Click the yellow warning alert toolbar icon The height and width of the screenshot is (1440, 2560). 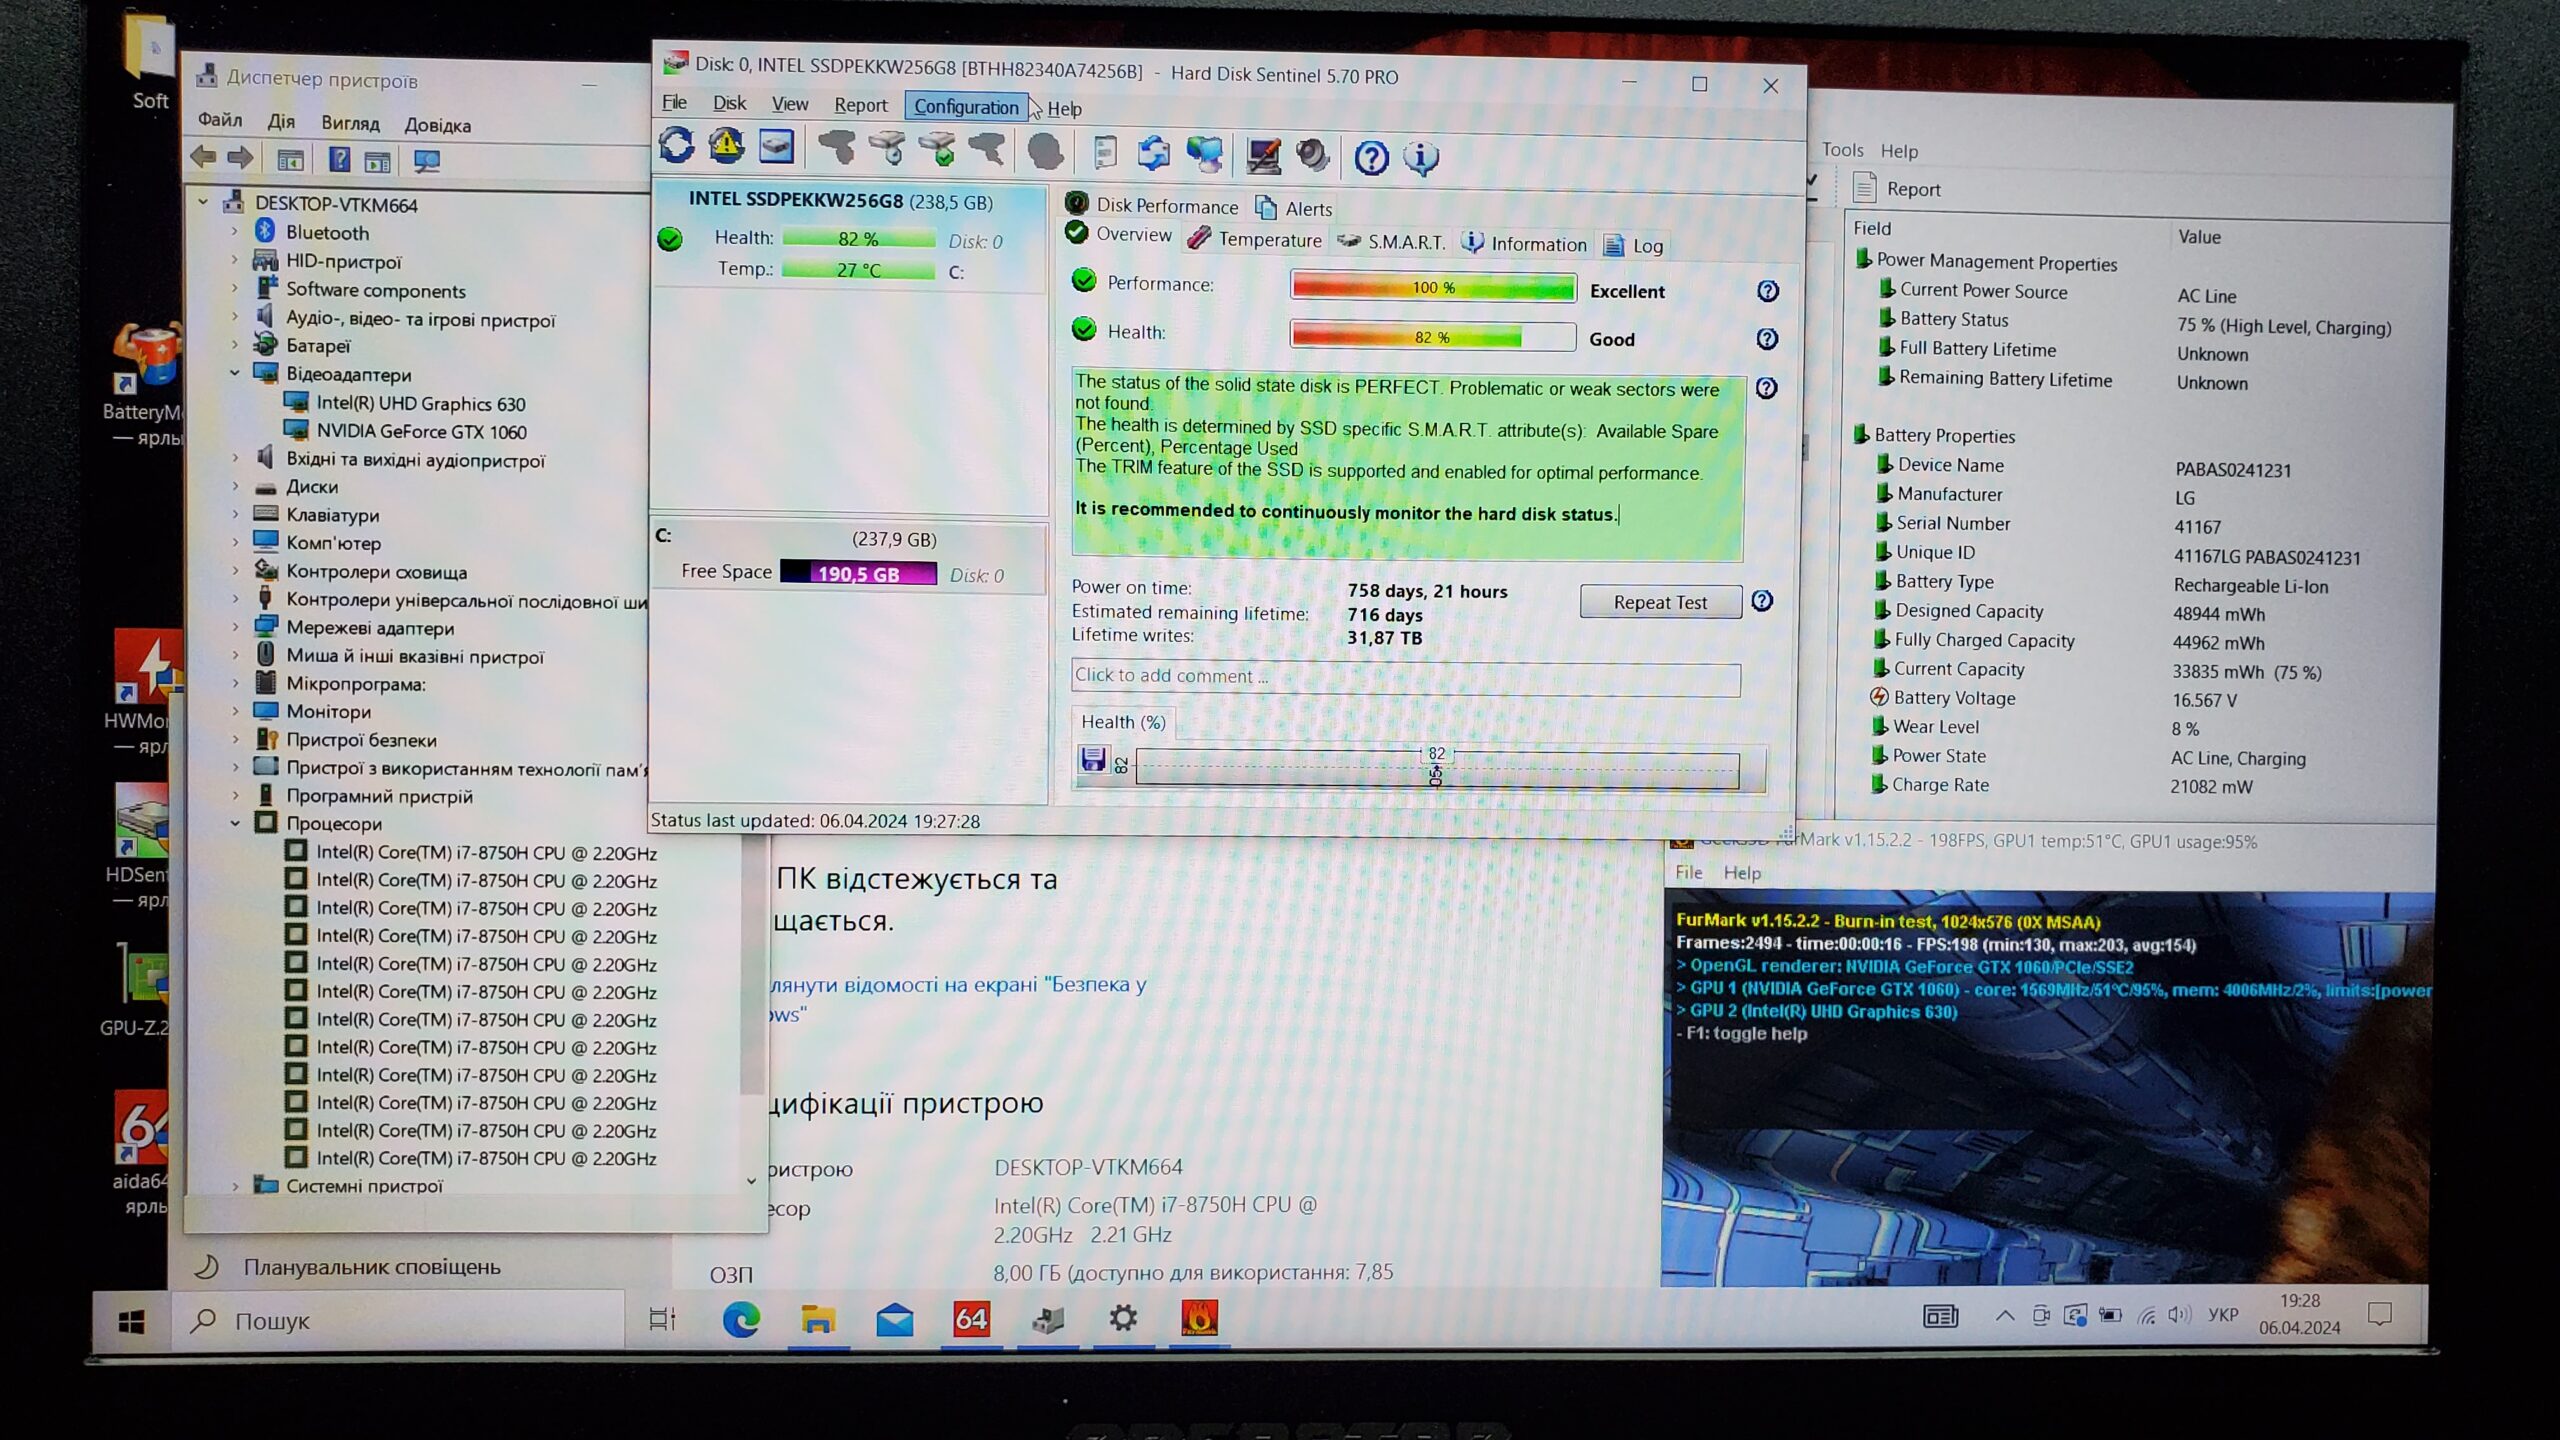click(x=727, y=147)
